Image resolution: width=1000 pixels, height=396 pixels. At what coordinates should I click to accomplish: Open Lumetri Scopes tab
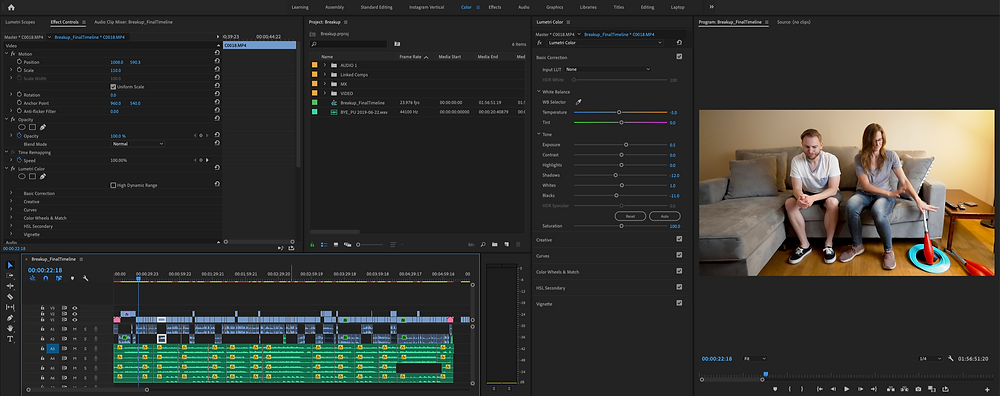point(20,22)
